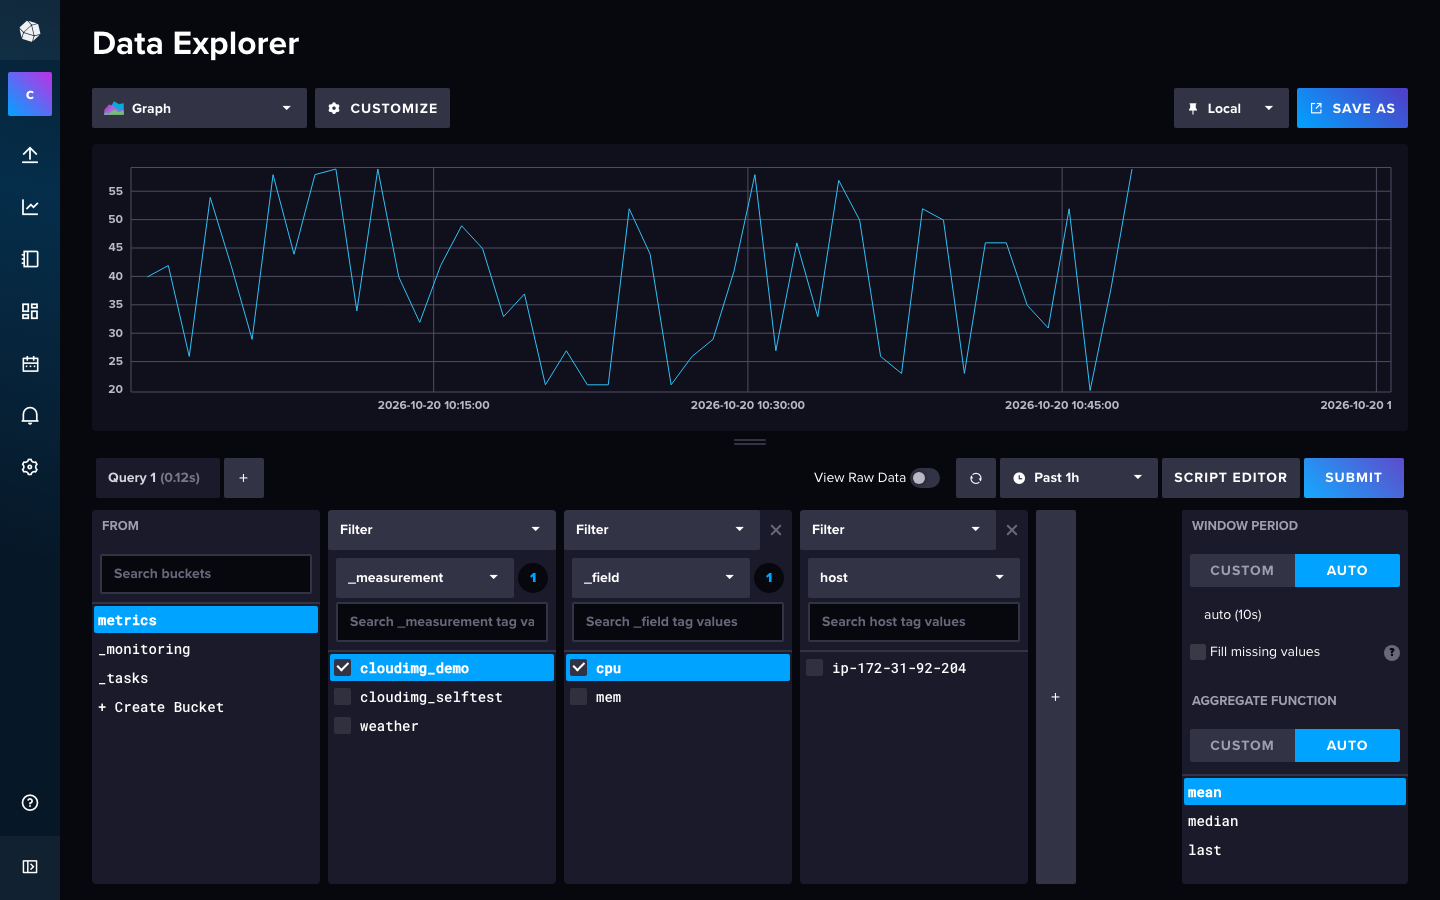Viewport: 1440px width, 900px height.
Task: Submit the query
Action: 1354,478
